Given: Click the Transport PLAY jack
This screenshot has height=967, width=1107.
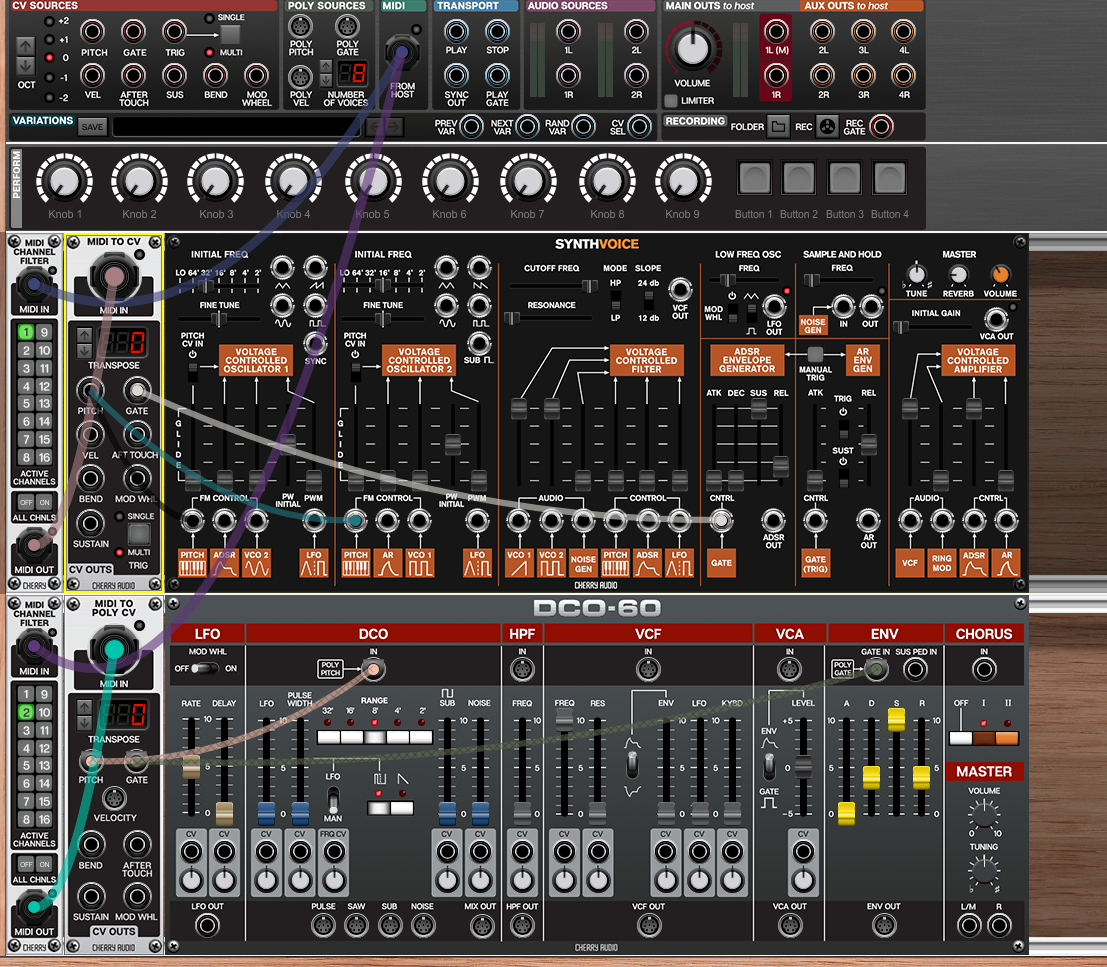Looking at the screenshot, I should point(456,32).
